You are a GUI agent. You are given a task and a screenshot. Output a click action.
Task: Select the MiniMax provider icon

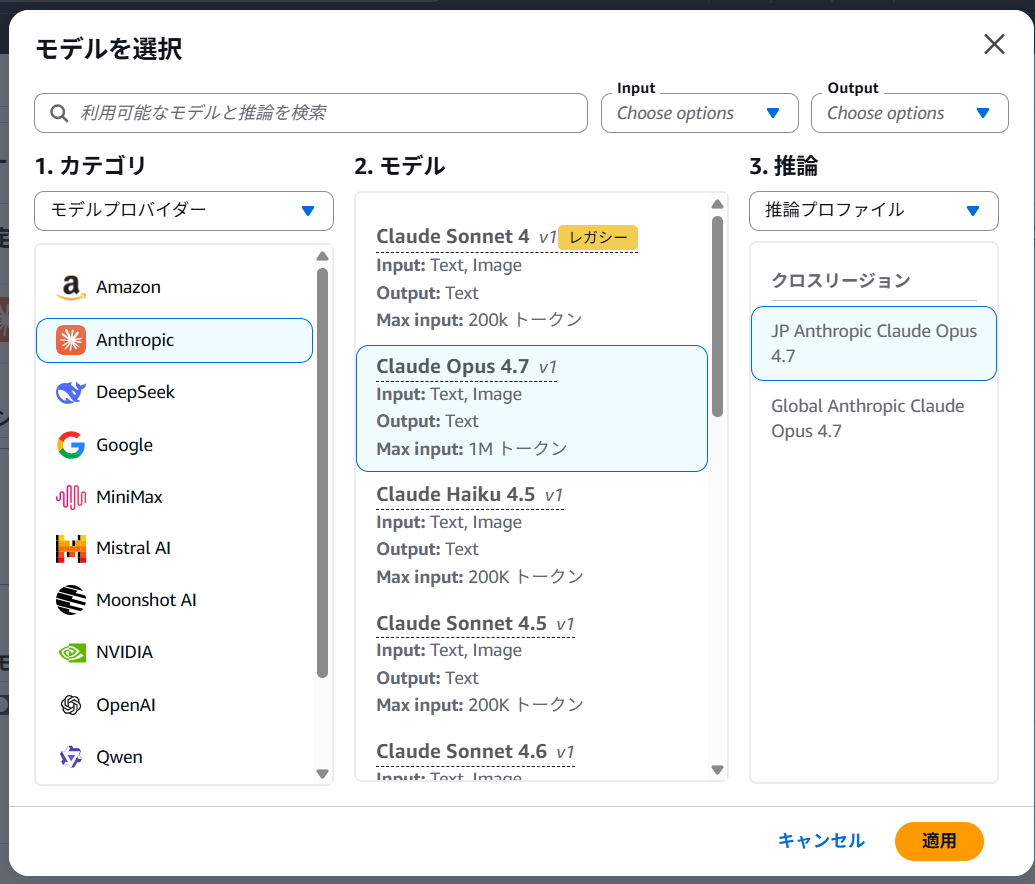coord(70,496)
